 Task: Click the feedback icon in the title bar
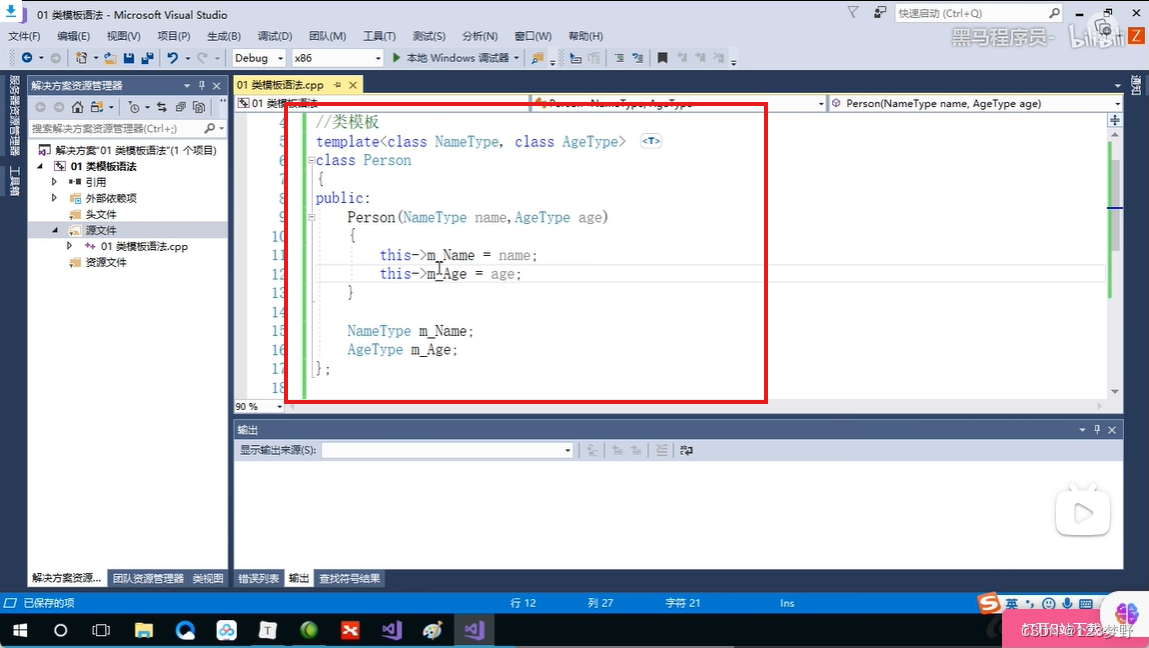pos(880,12)
